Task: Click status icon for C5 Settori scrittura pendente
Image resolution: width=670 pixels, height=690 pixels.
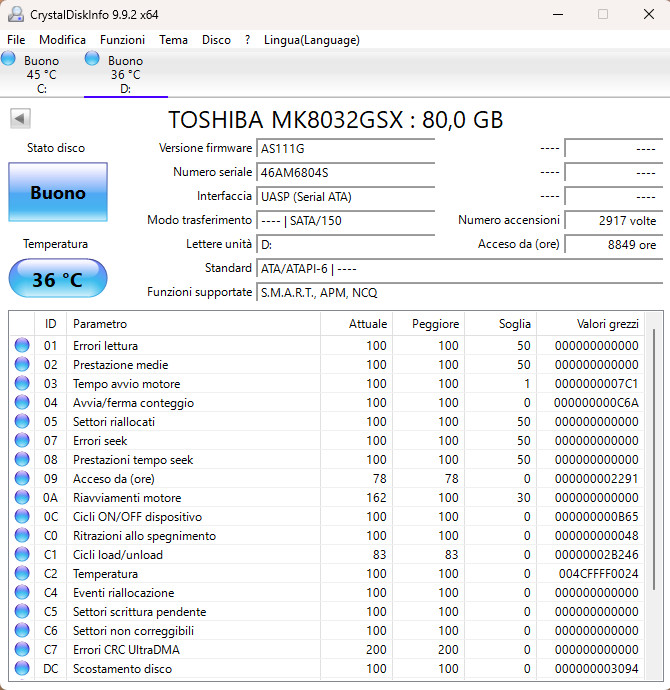Action: (x=22, y=611)
